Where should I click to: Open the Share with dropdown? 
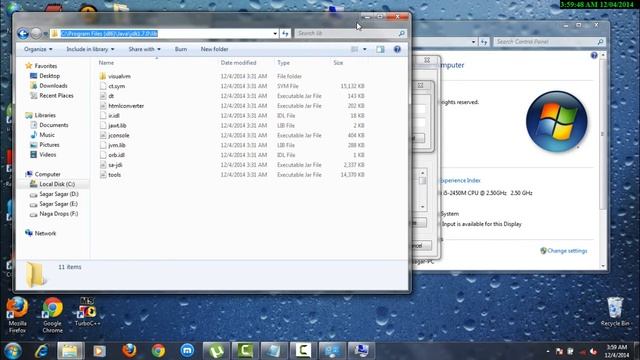[x=144, y=49]
